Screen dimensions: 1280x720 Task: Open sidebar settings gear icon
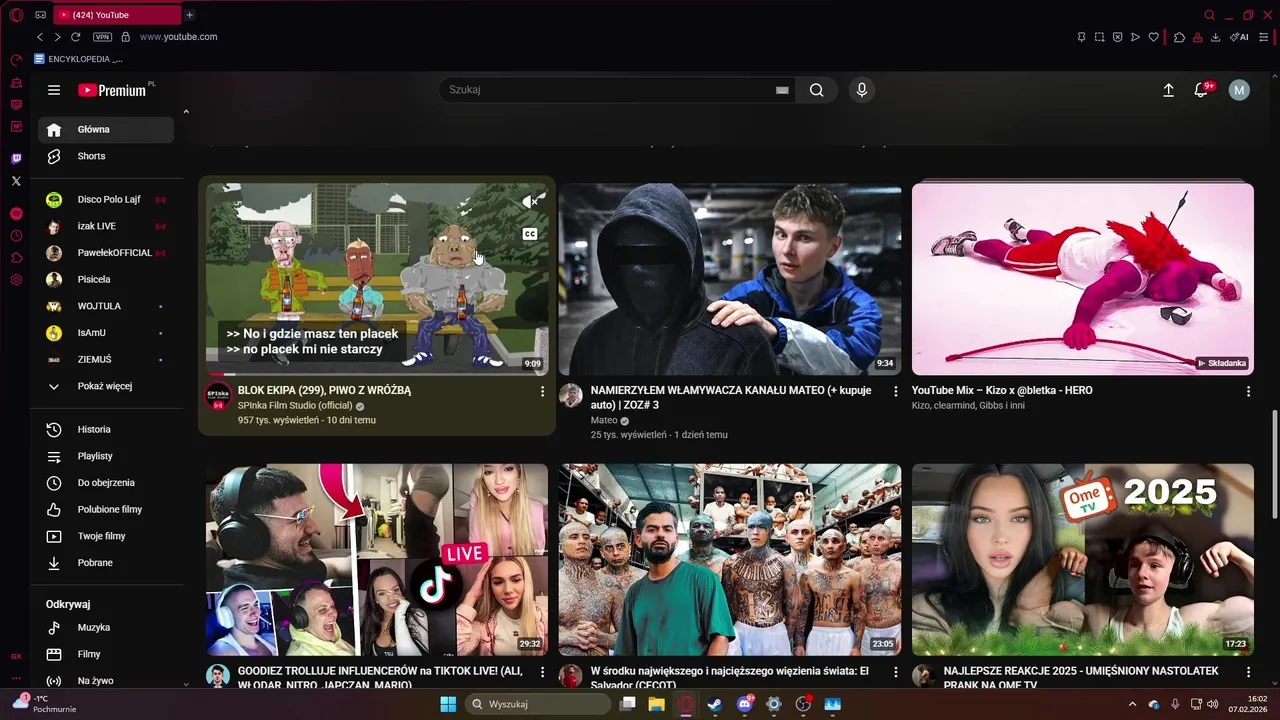point(16,280)
